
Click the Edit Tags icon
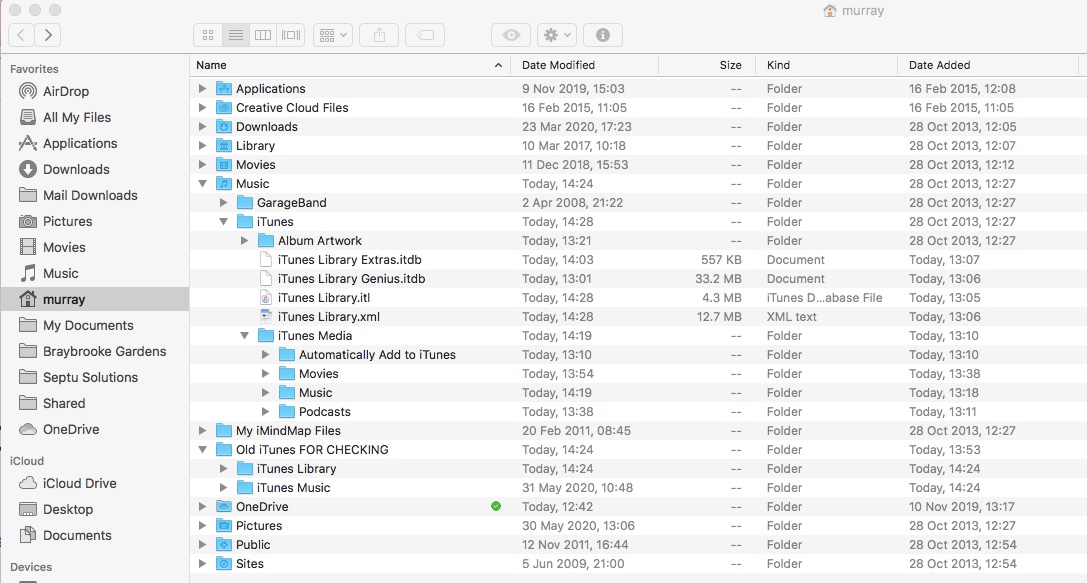click(x=424, y=34)
